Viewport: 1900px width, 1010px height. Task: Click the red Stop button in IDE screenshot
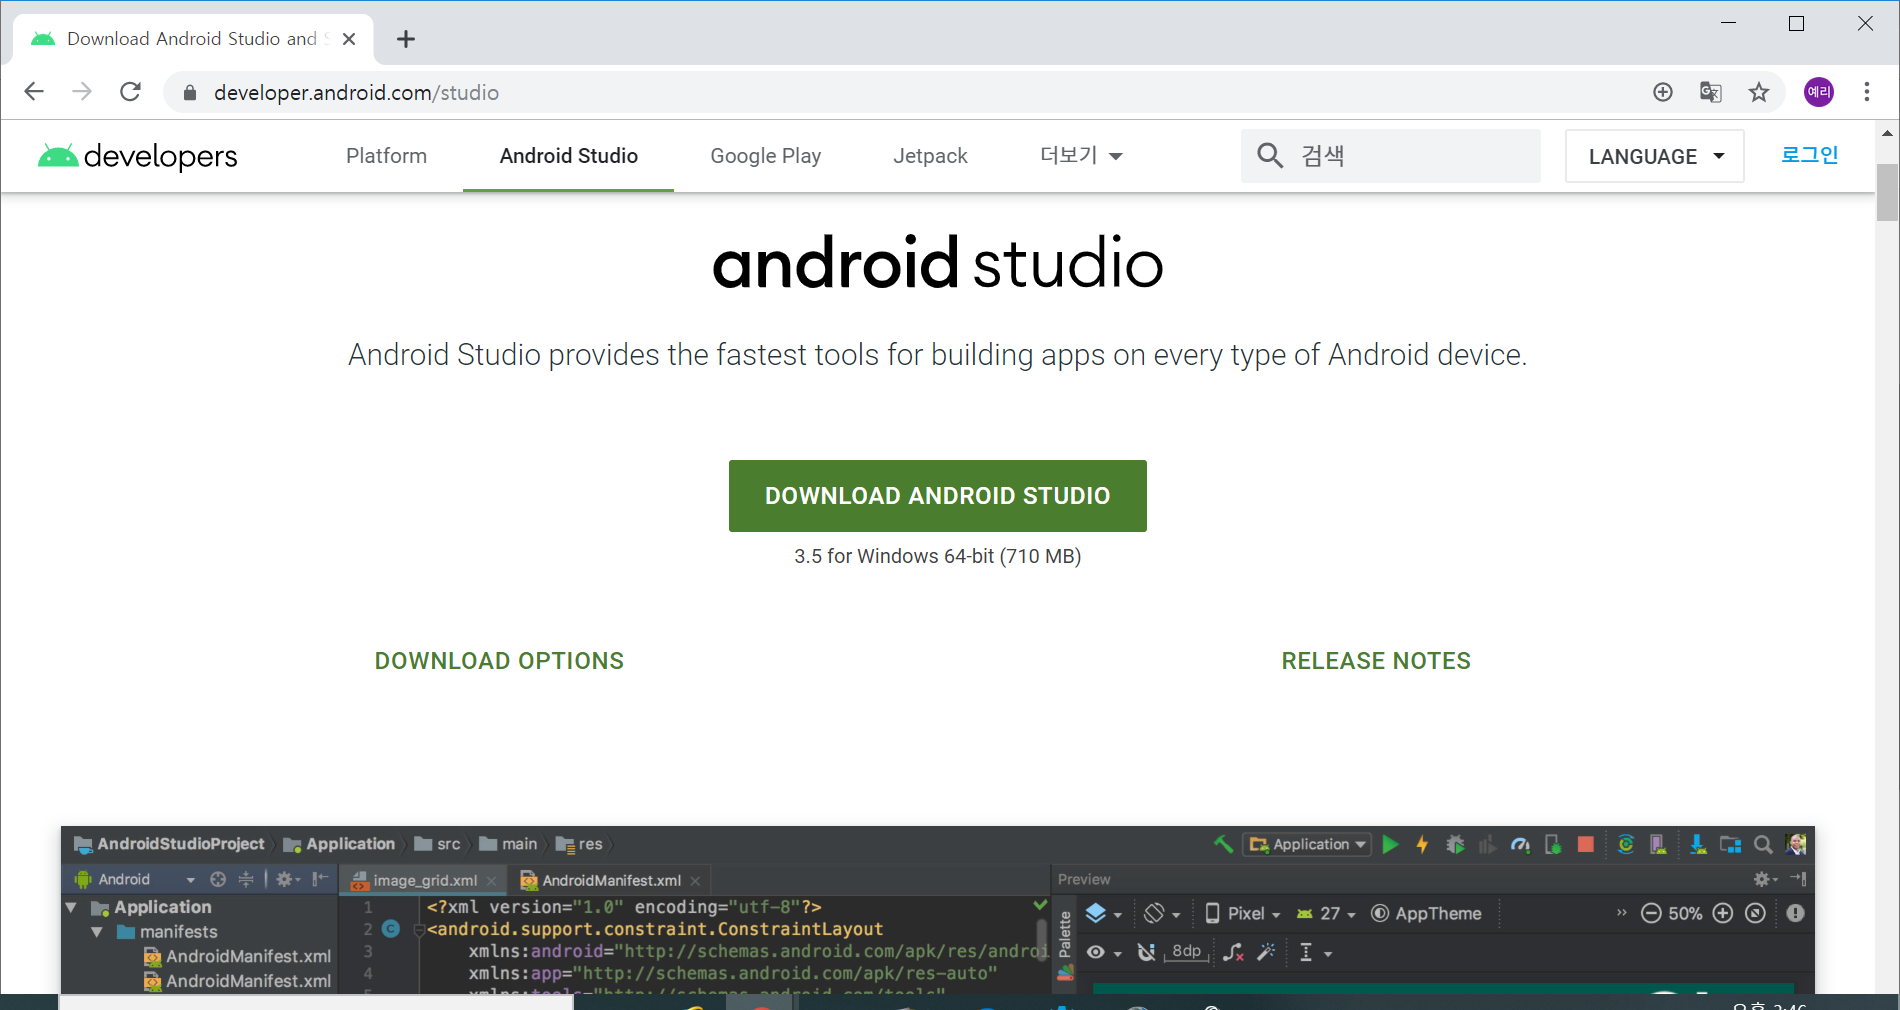point(1586,845)
